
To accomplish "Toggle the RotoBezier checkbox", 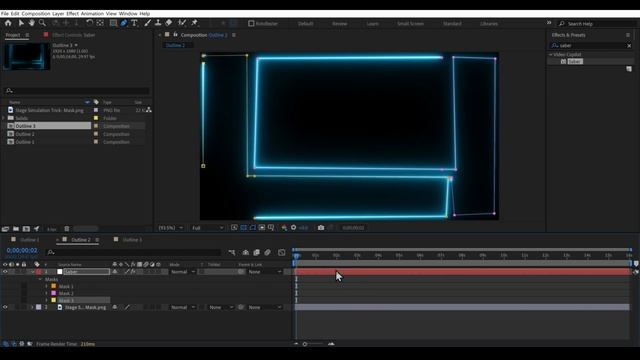I will click(x=251, y=24).
